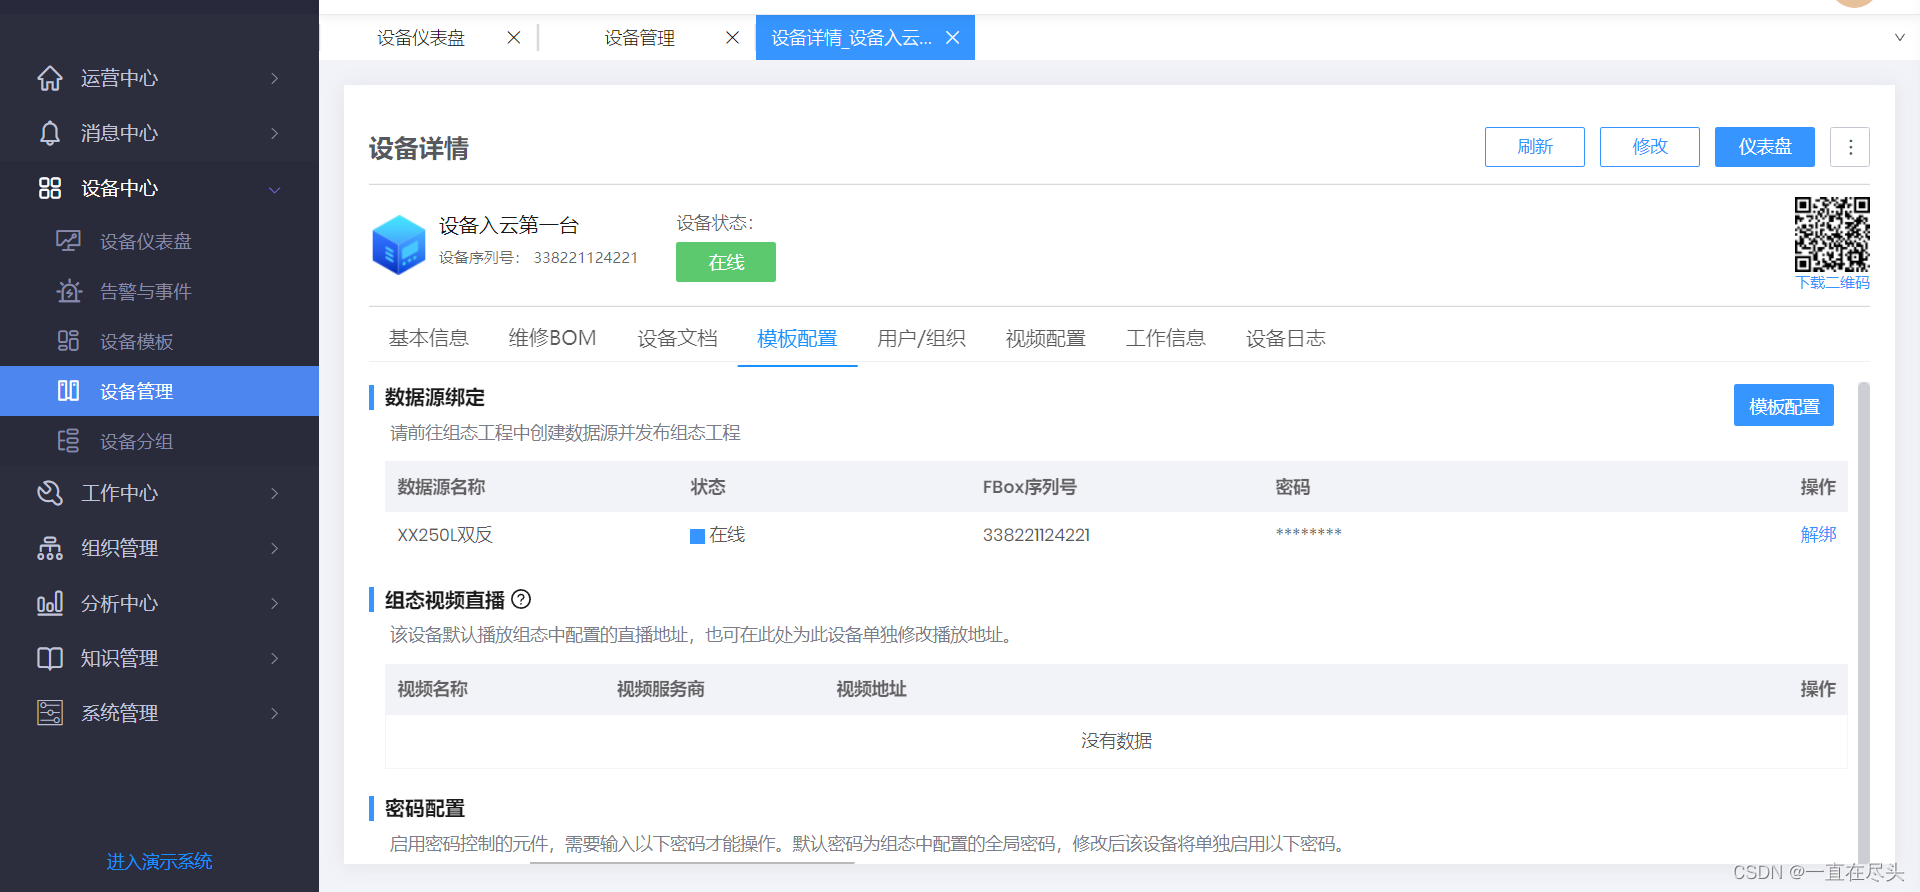This screenshot has height=892, width=1920.
Task: Close the 设备仪表盘 tab
Action: (x=514, y=37)
